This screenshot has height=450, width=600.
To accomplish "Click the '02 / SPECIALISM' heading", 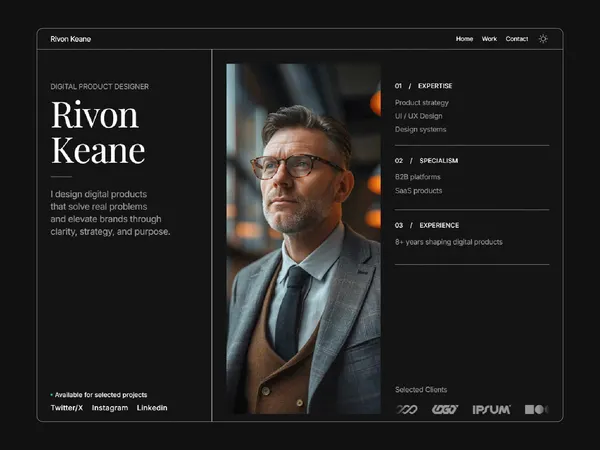I will pyautogui.click(x=426, y=160).
